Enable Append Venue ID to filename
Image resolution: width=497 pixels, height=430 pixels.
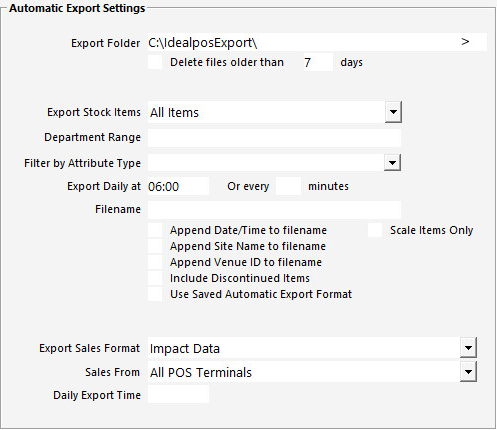pyautogui.click(x=155, y=262)
